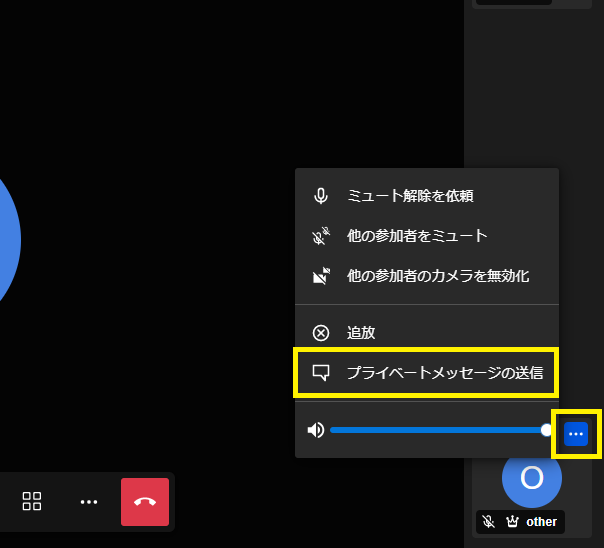Open プライベートメッセージの送信 option

(427, 372)
